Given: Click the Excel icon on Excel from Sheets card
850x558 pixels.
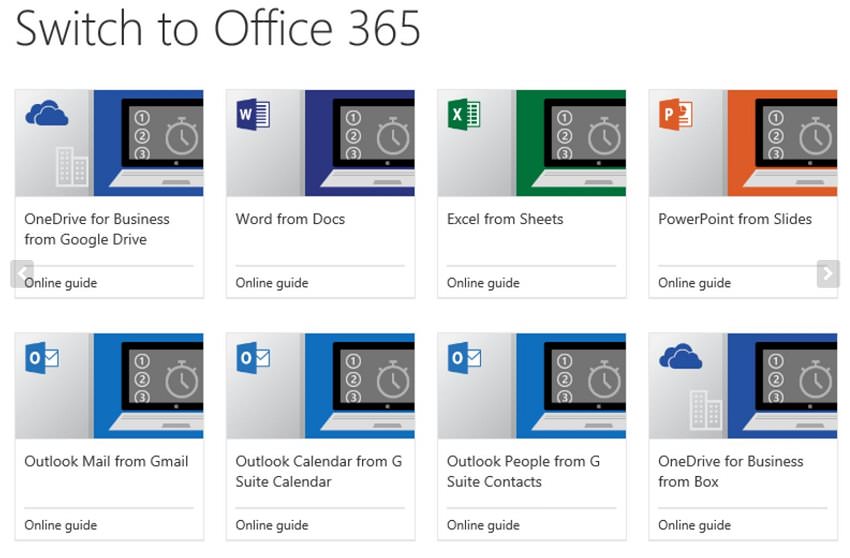Looking at the screenshot, I should 464,114.
